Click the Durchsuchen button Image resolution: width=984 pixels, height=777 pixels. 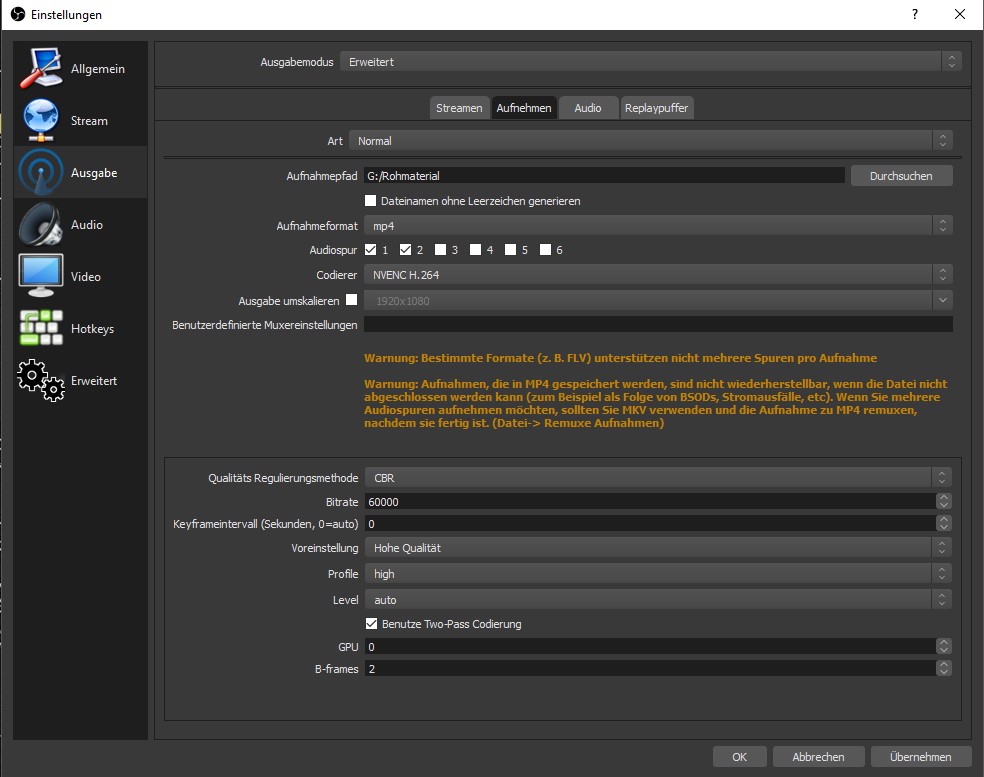[x=901, y=176]
